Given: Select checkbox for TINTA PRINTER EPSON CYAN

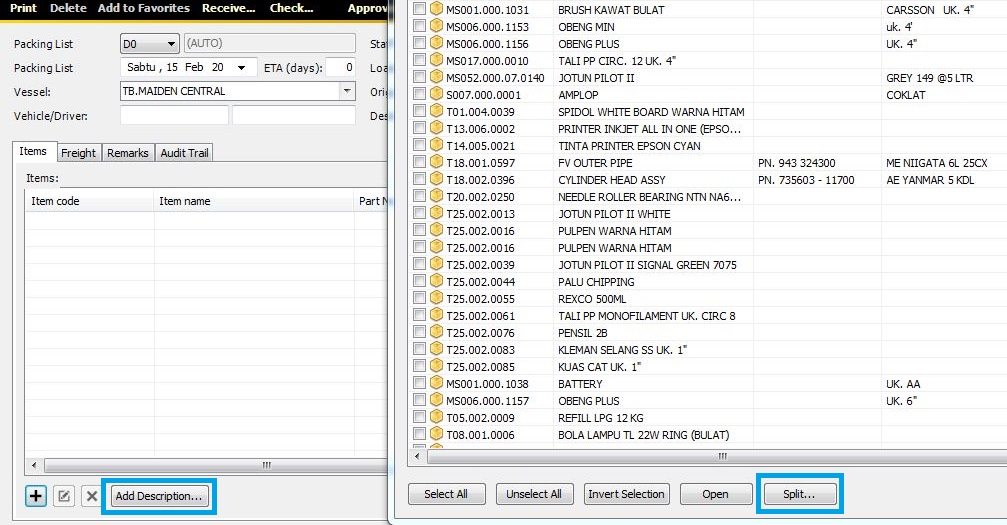Looking at the screenshot, I should (419, 146).
